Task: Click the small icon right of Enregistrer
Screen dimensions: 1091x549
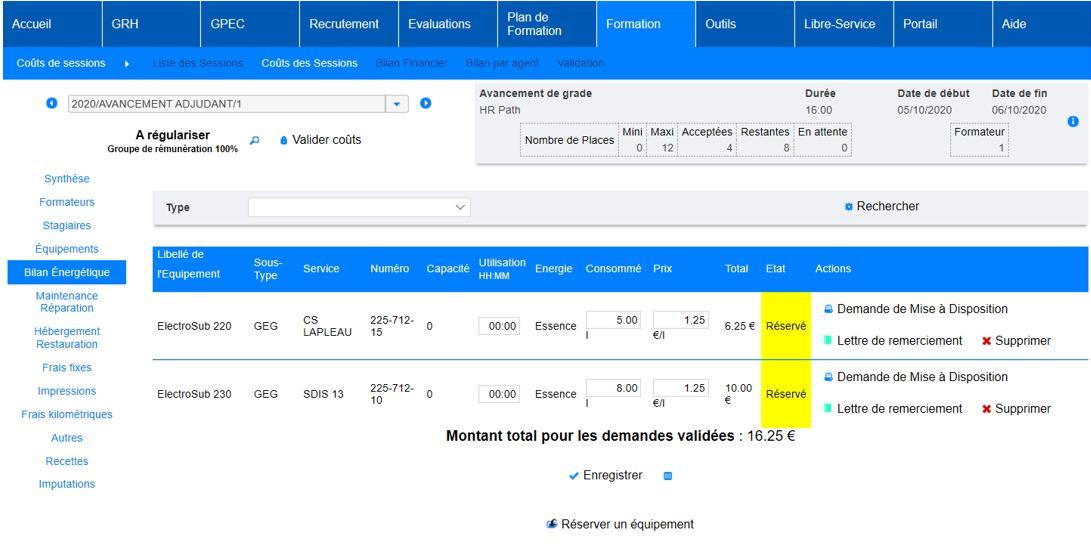Action: click(x=668, y=476)
